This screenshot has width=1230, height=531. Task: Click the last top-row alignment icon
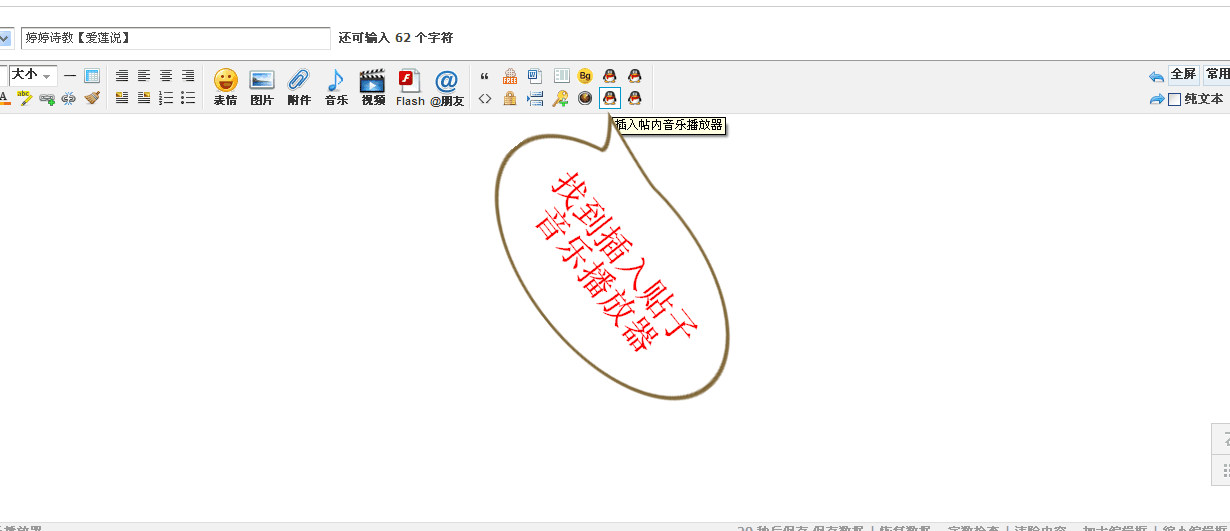coord(188,76)
